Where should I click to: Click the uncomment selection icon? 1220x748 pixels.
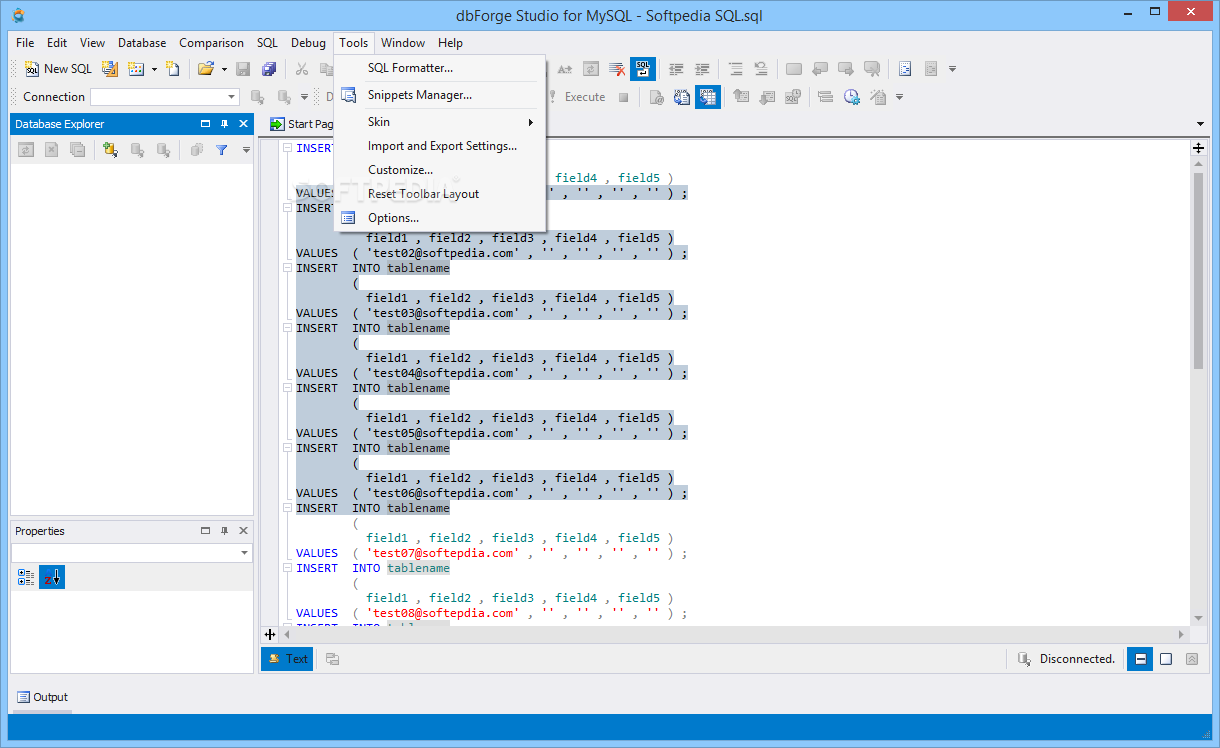click(761, 69)
